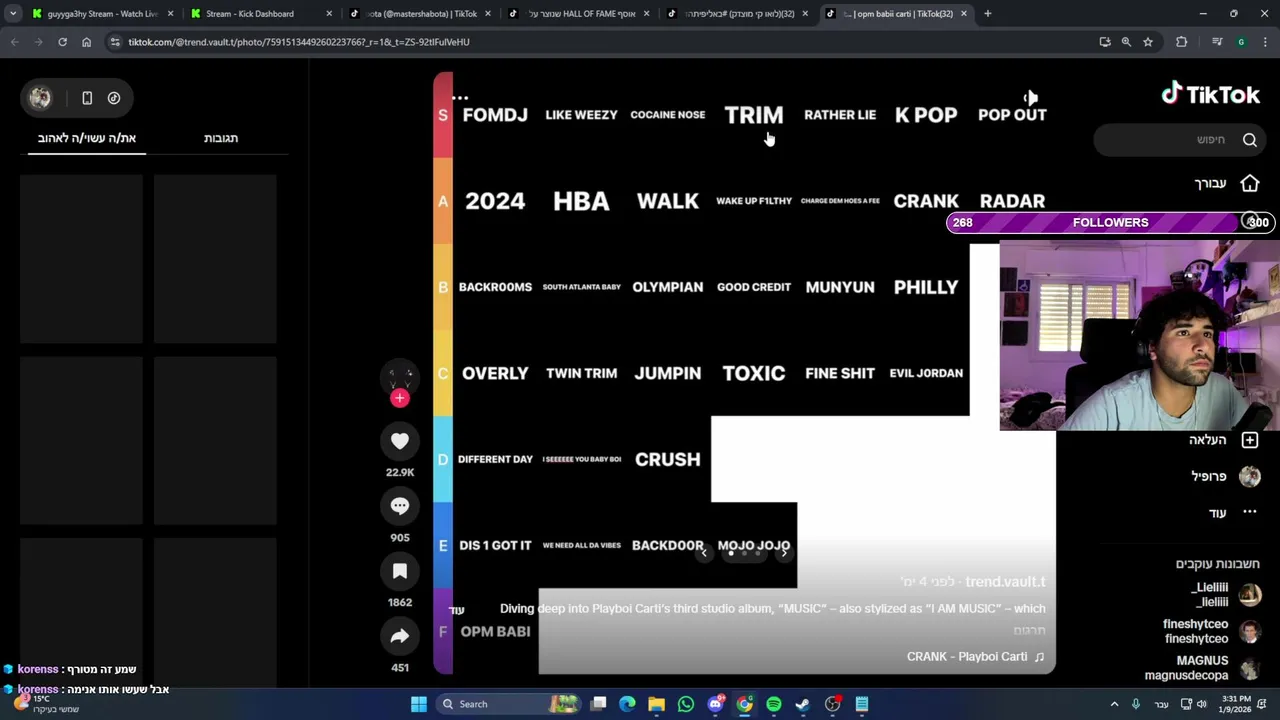Image resolution: width=1280 pixels, height=720 pixels.
Task: Select the את/ה עשוי/ה לאהוב tab
Action: 87,138
